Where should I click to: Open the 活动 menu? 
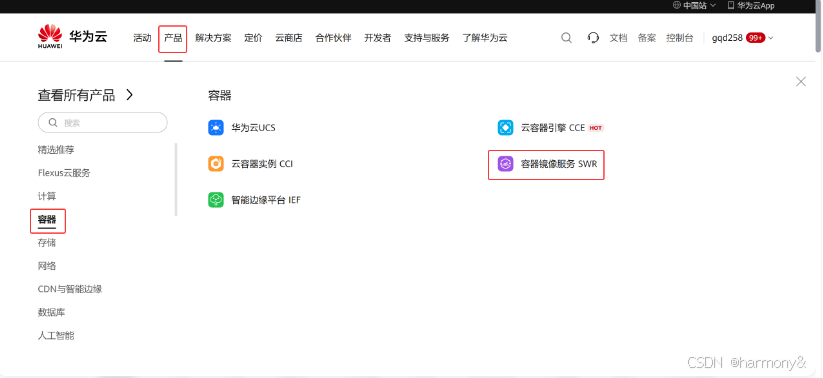point(142,38)
